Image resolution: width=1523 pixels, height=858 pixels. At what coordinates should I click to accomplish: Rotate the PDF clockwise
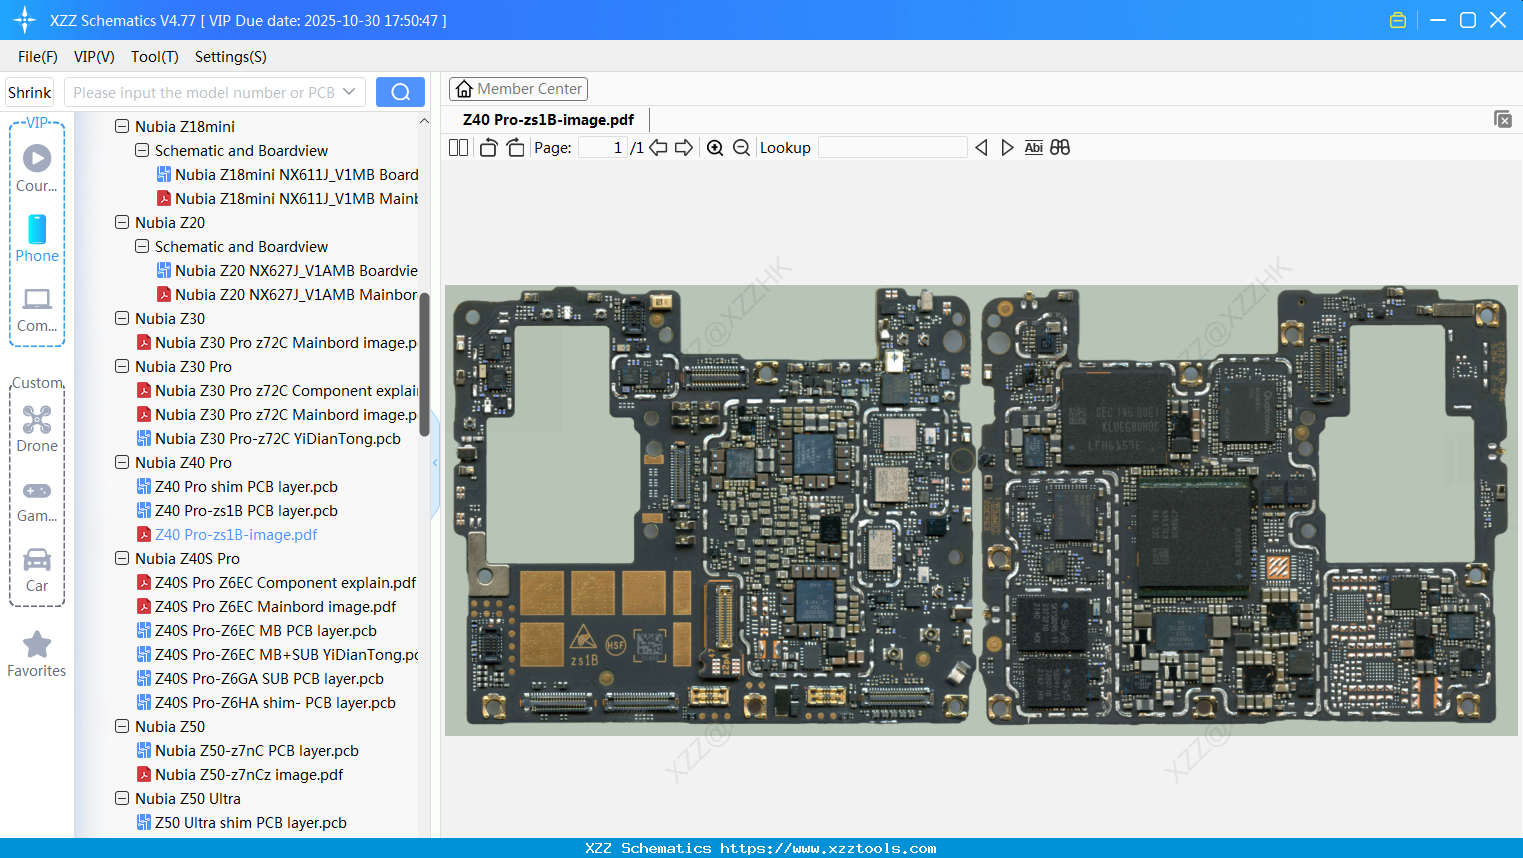(515, 147)
